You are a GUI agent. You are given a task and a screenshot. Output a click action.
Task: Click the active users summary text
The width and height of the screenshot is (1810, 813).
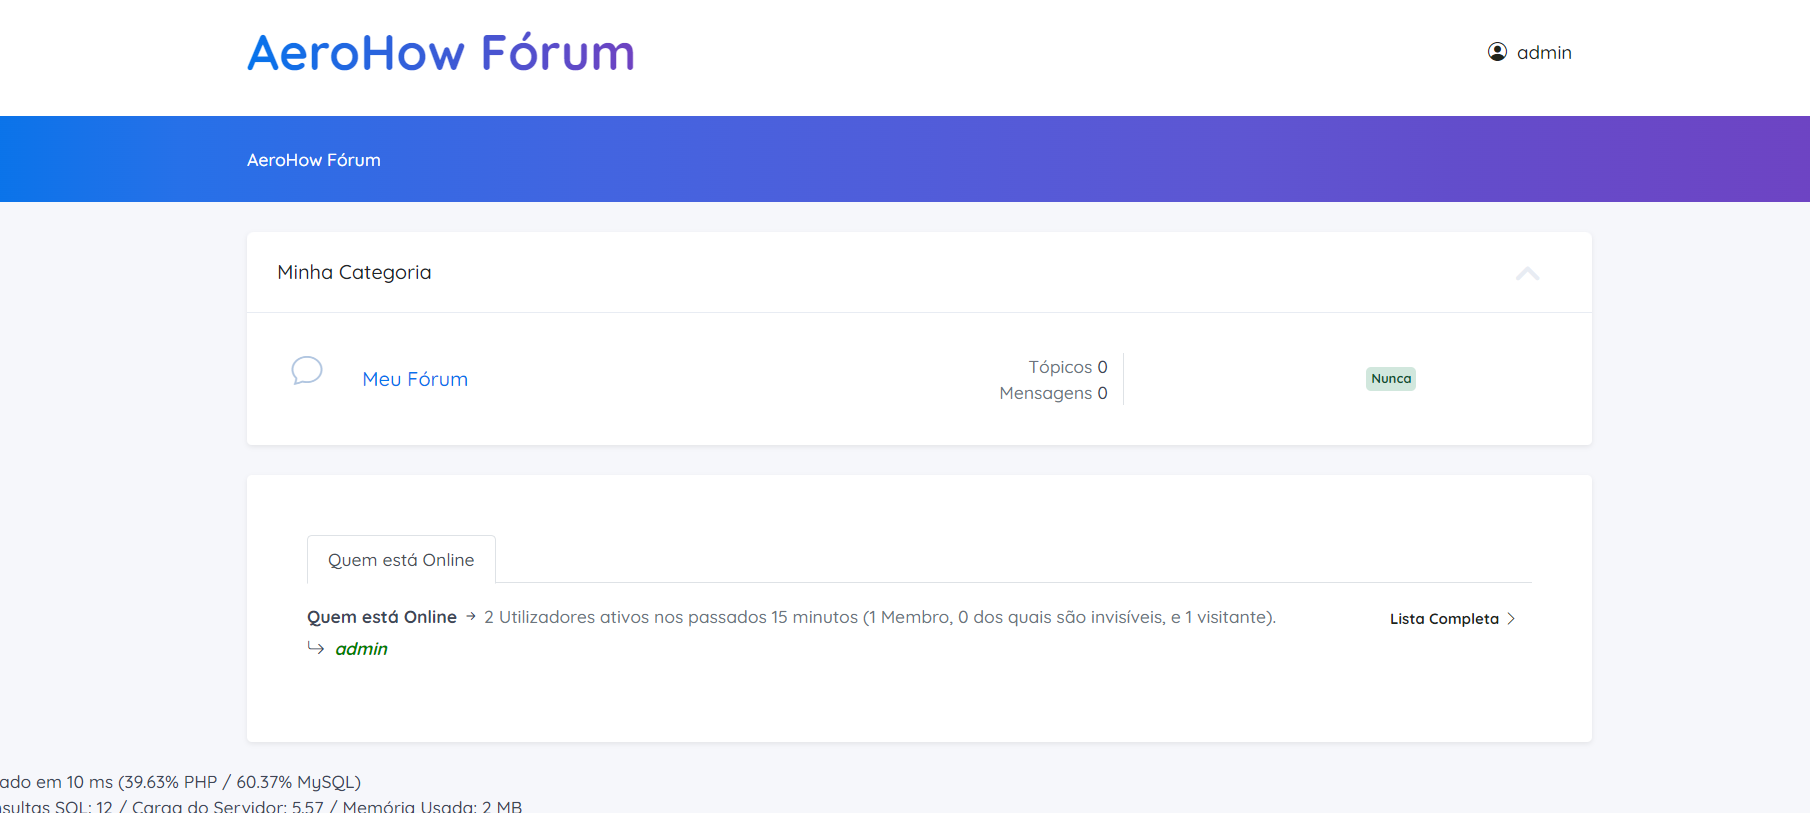point(879,617)
